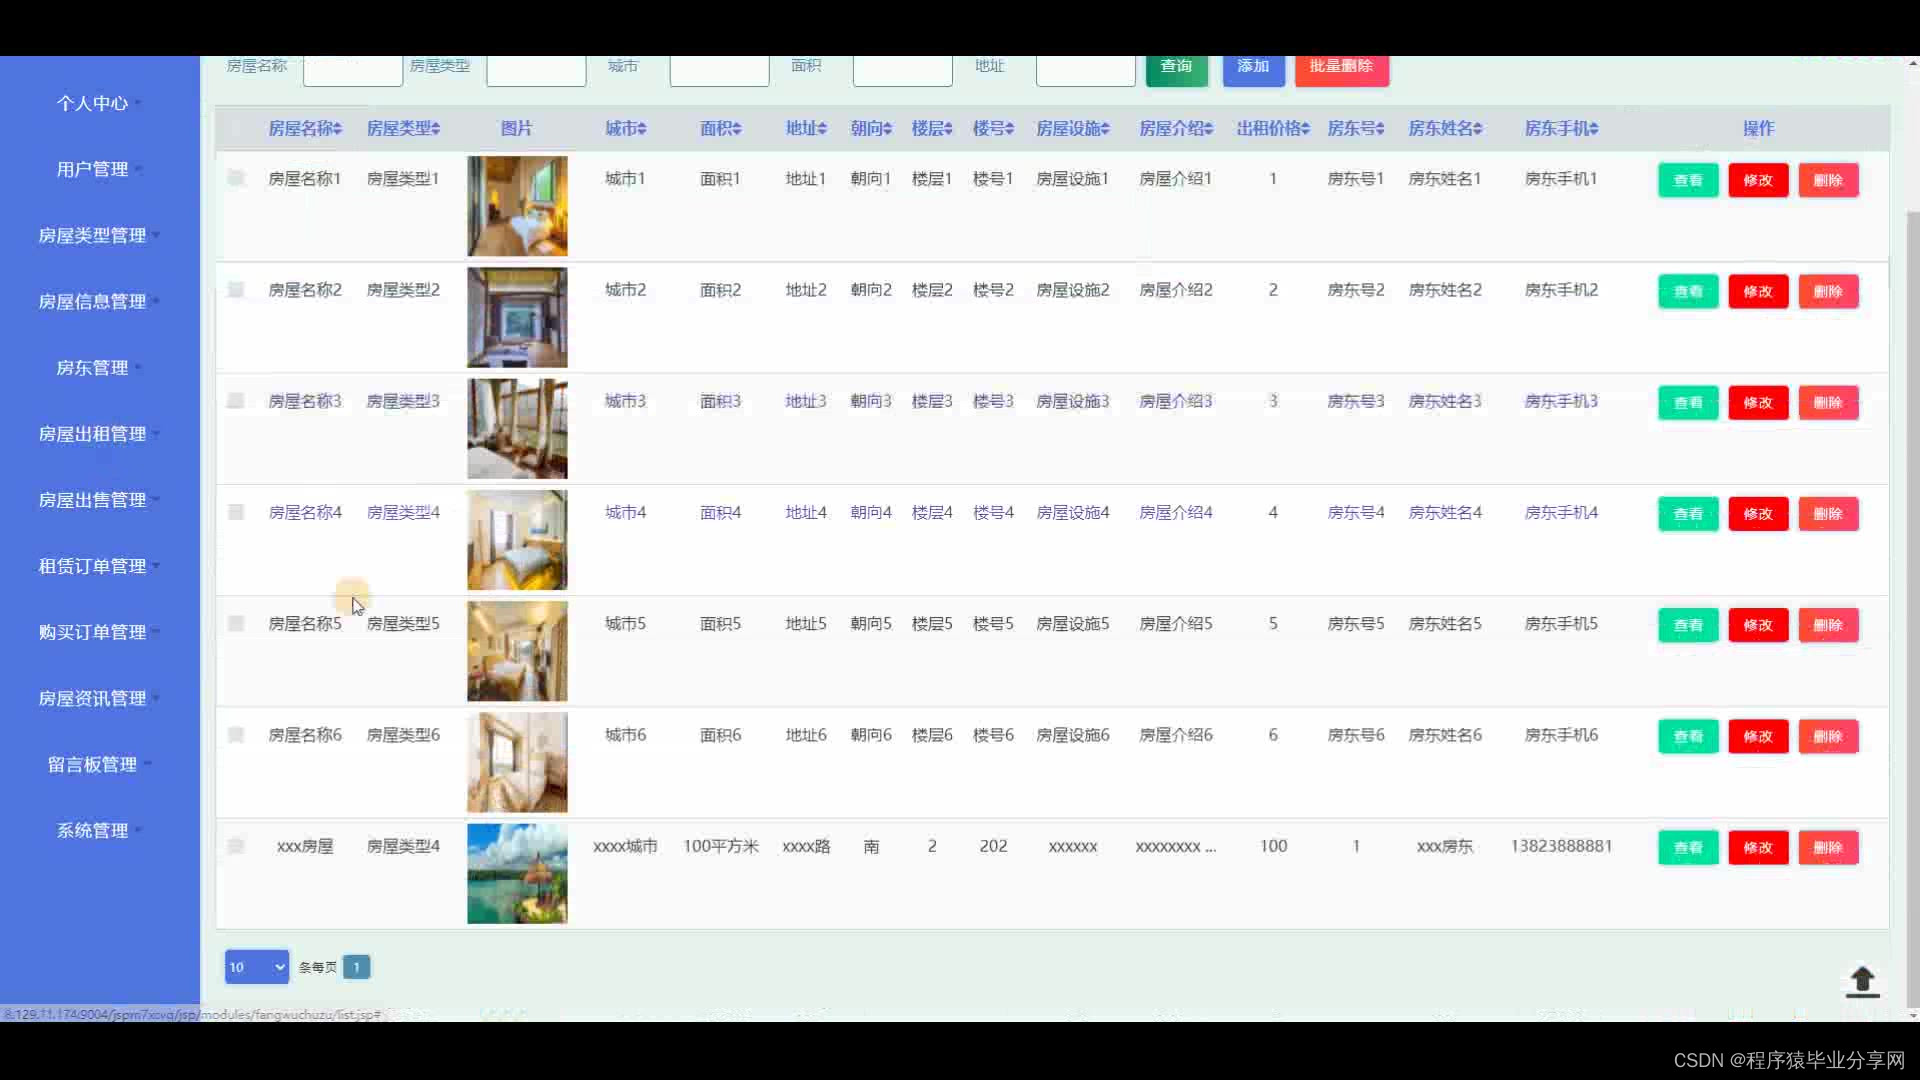
Task: Click 修改 button for 房屋名称3 row
Action: (1758, 402)
